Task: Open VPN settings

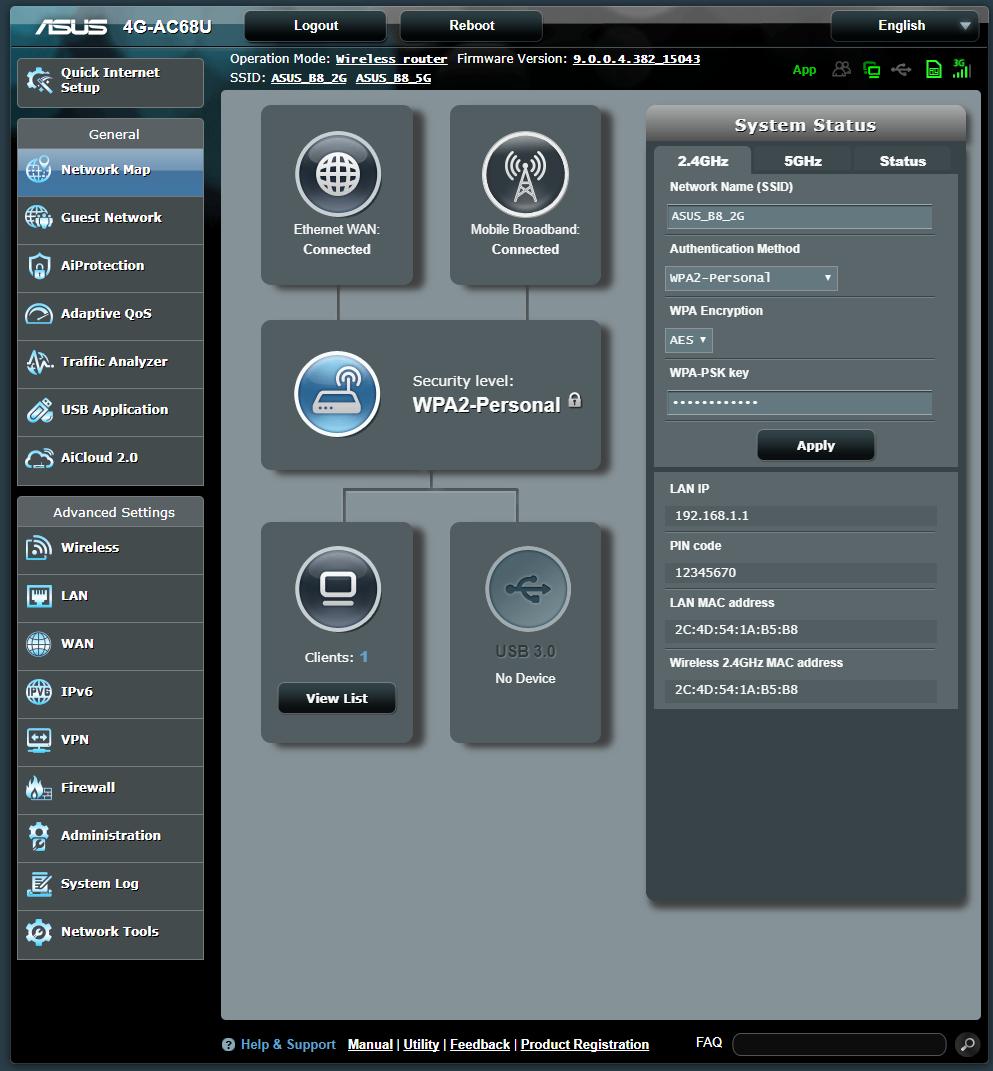Action: coord(111,740)
